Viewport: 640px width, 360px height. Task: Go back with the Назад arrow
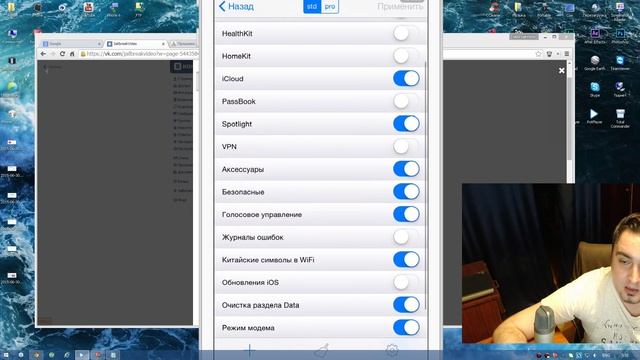(x=236, y=6)
